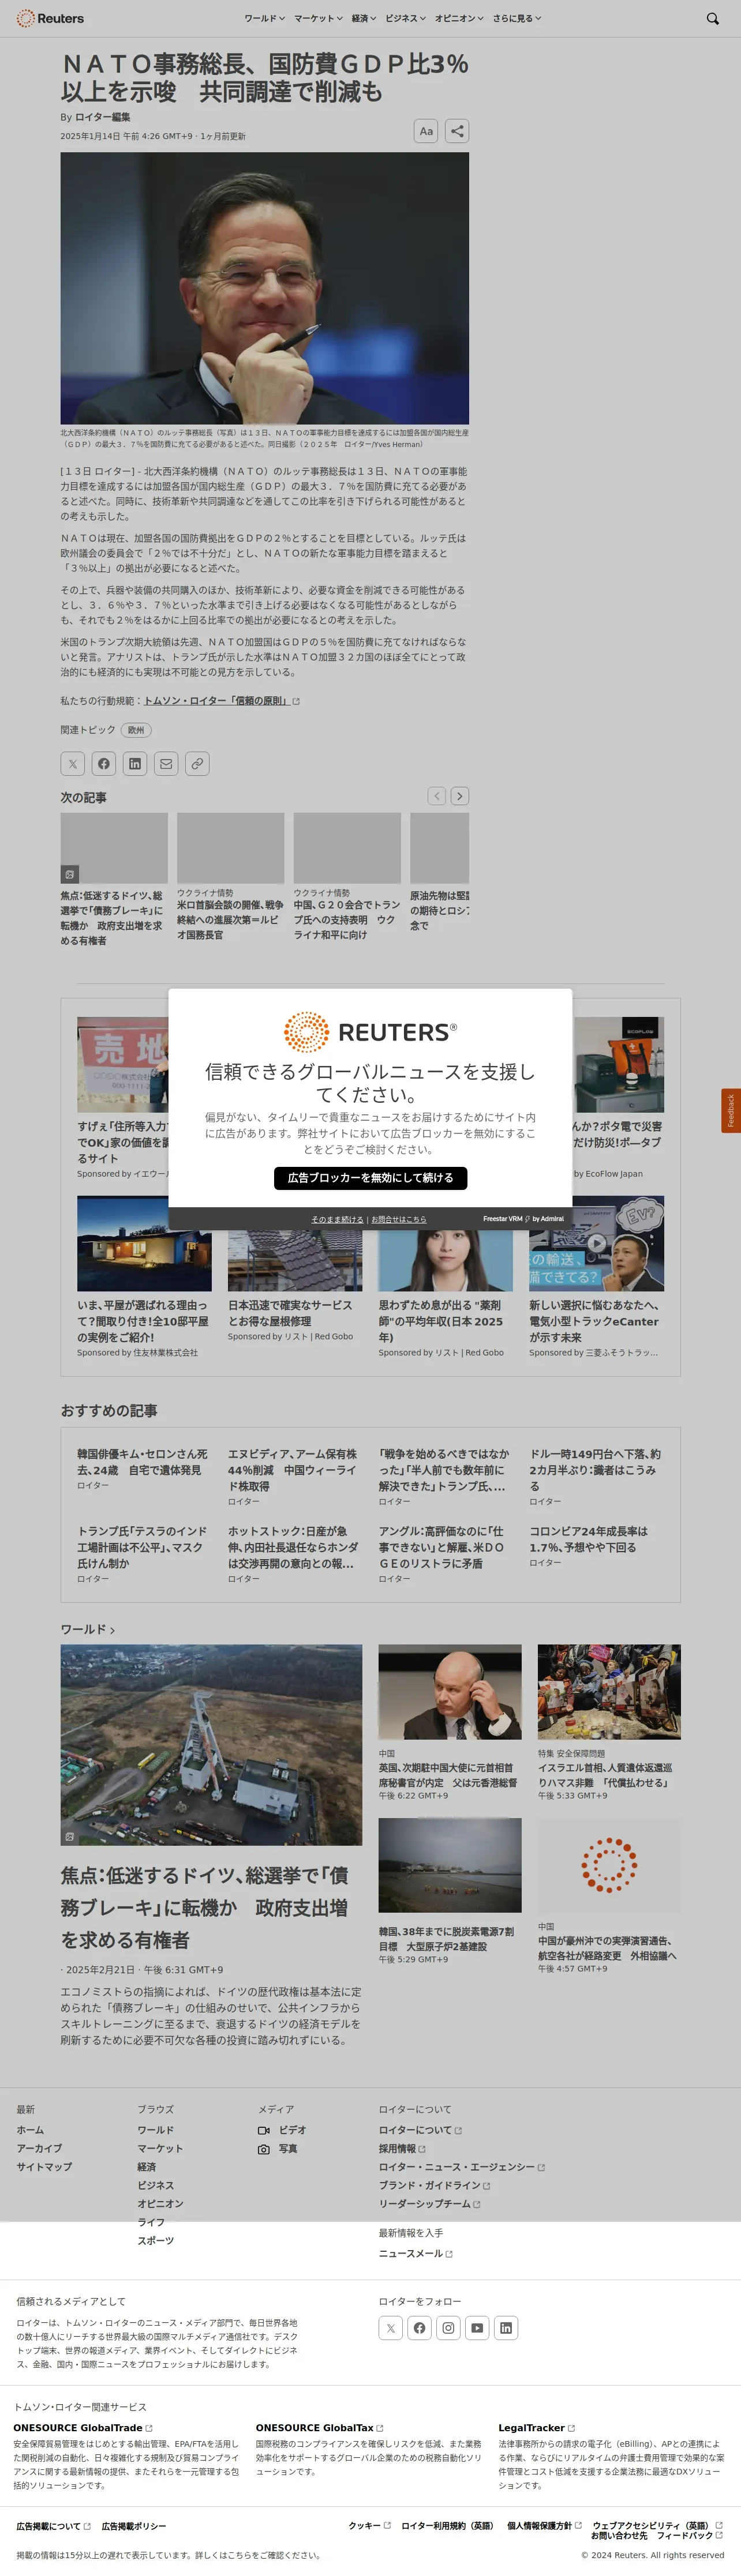Expand the ビジネス header dropdown
This screenshot has width=741, height=2576.
coord(406,18)
